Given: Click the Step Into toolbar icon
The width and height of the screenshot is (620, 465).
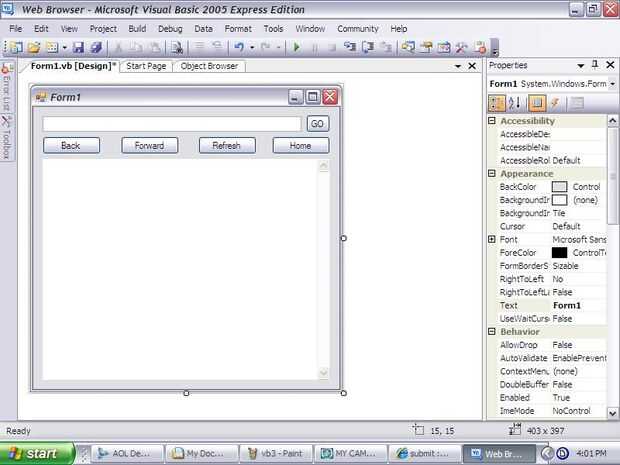Looking at the screenshot, I should click(x=350, y=47).
